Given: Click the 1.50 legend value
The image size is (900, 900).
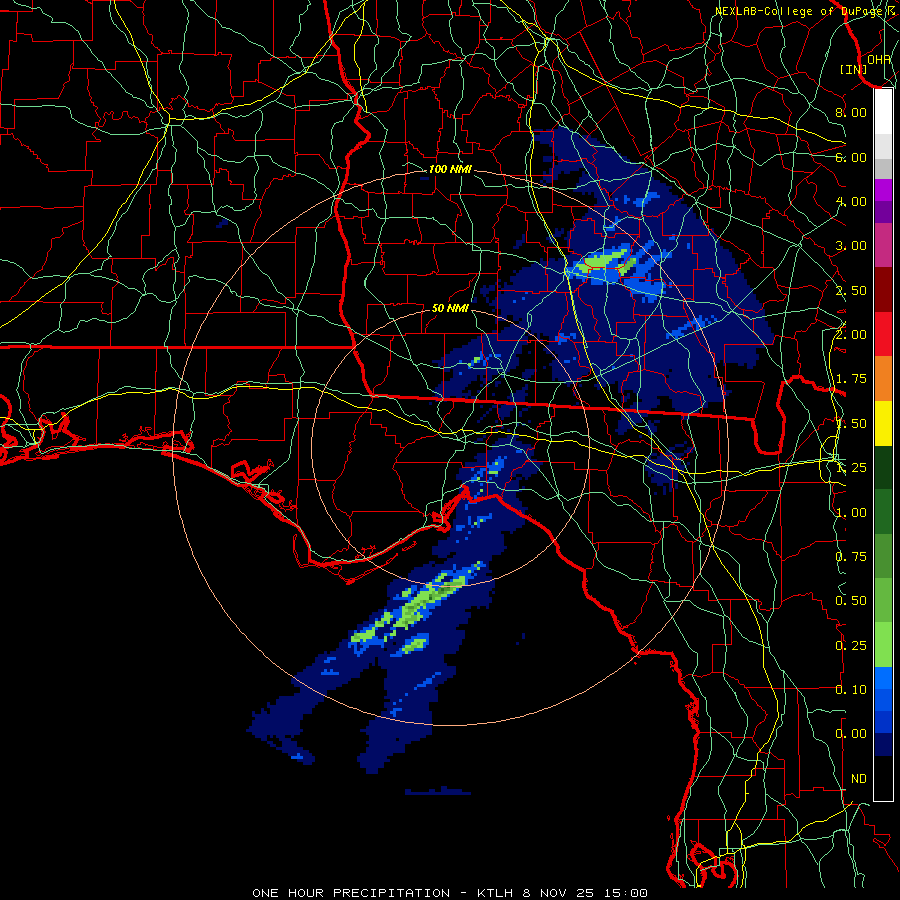Looking at the screenshot, I should click(x=851, y=424).
